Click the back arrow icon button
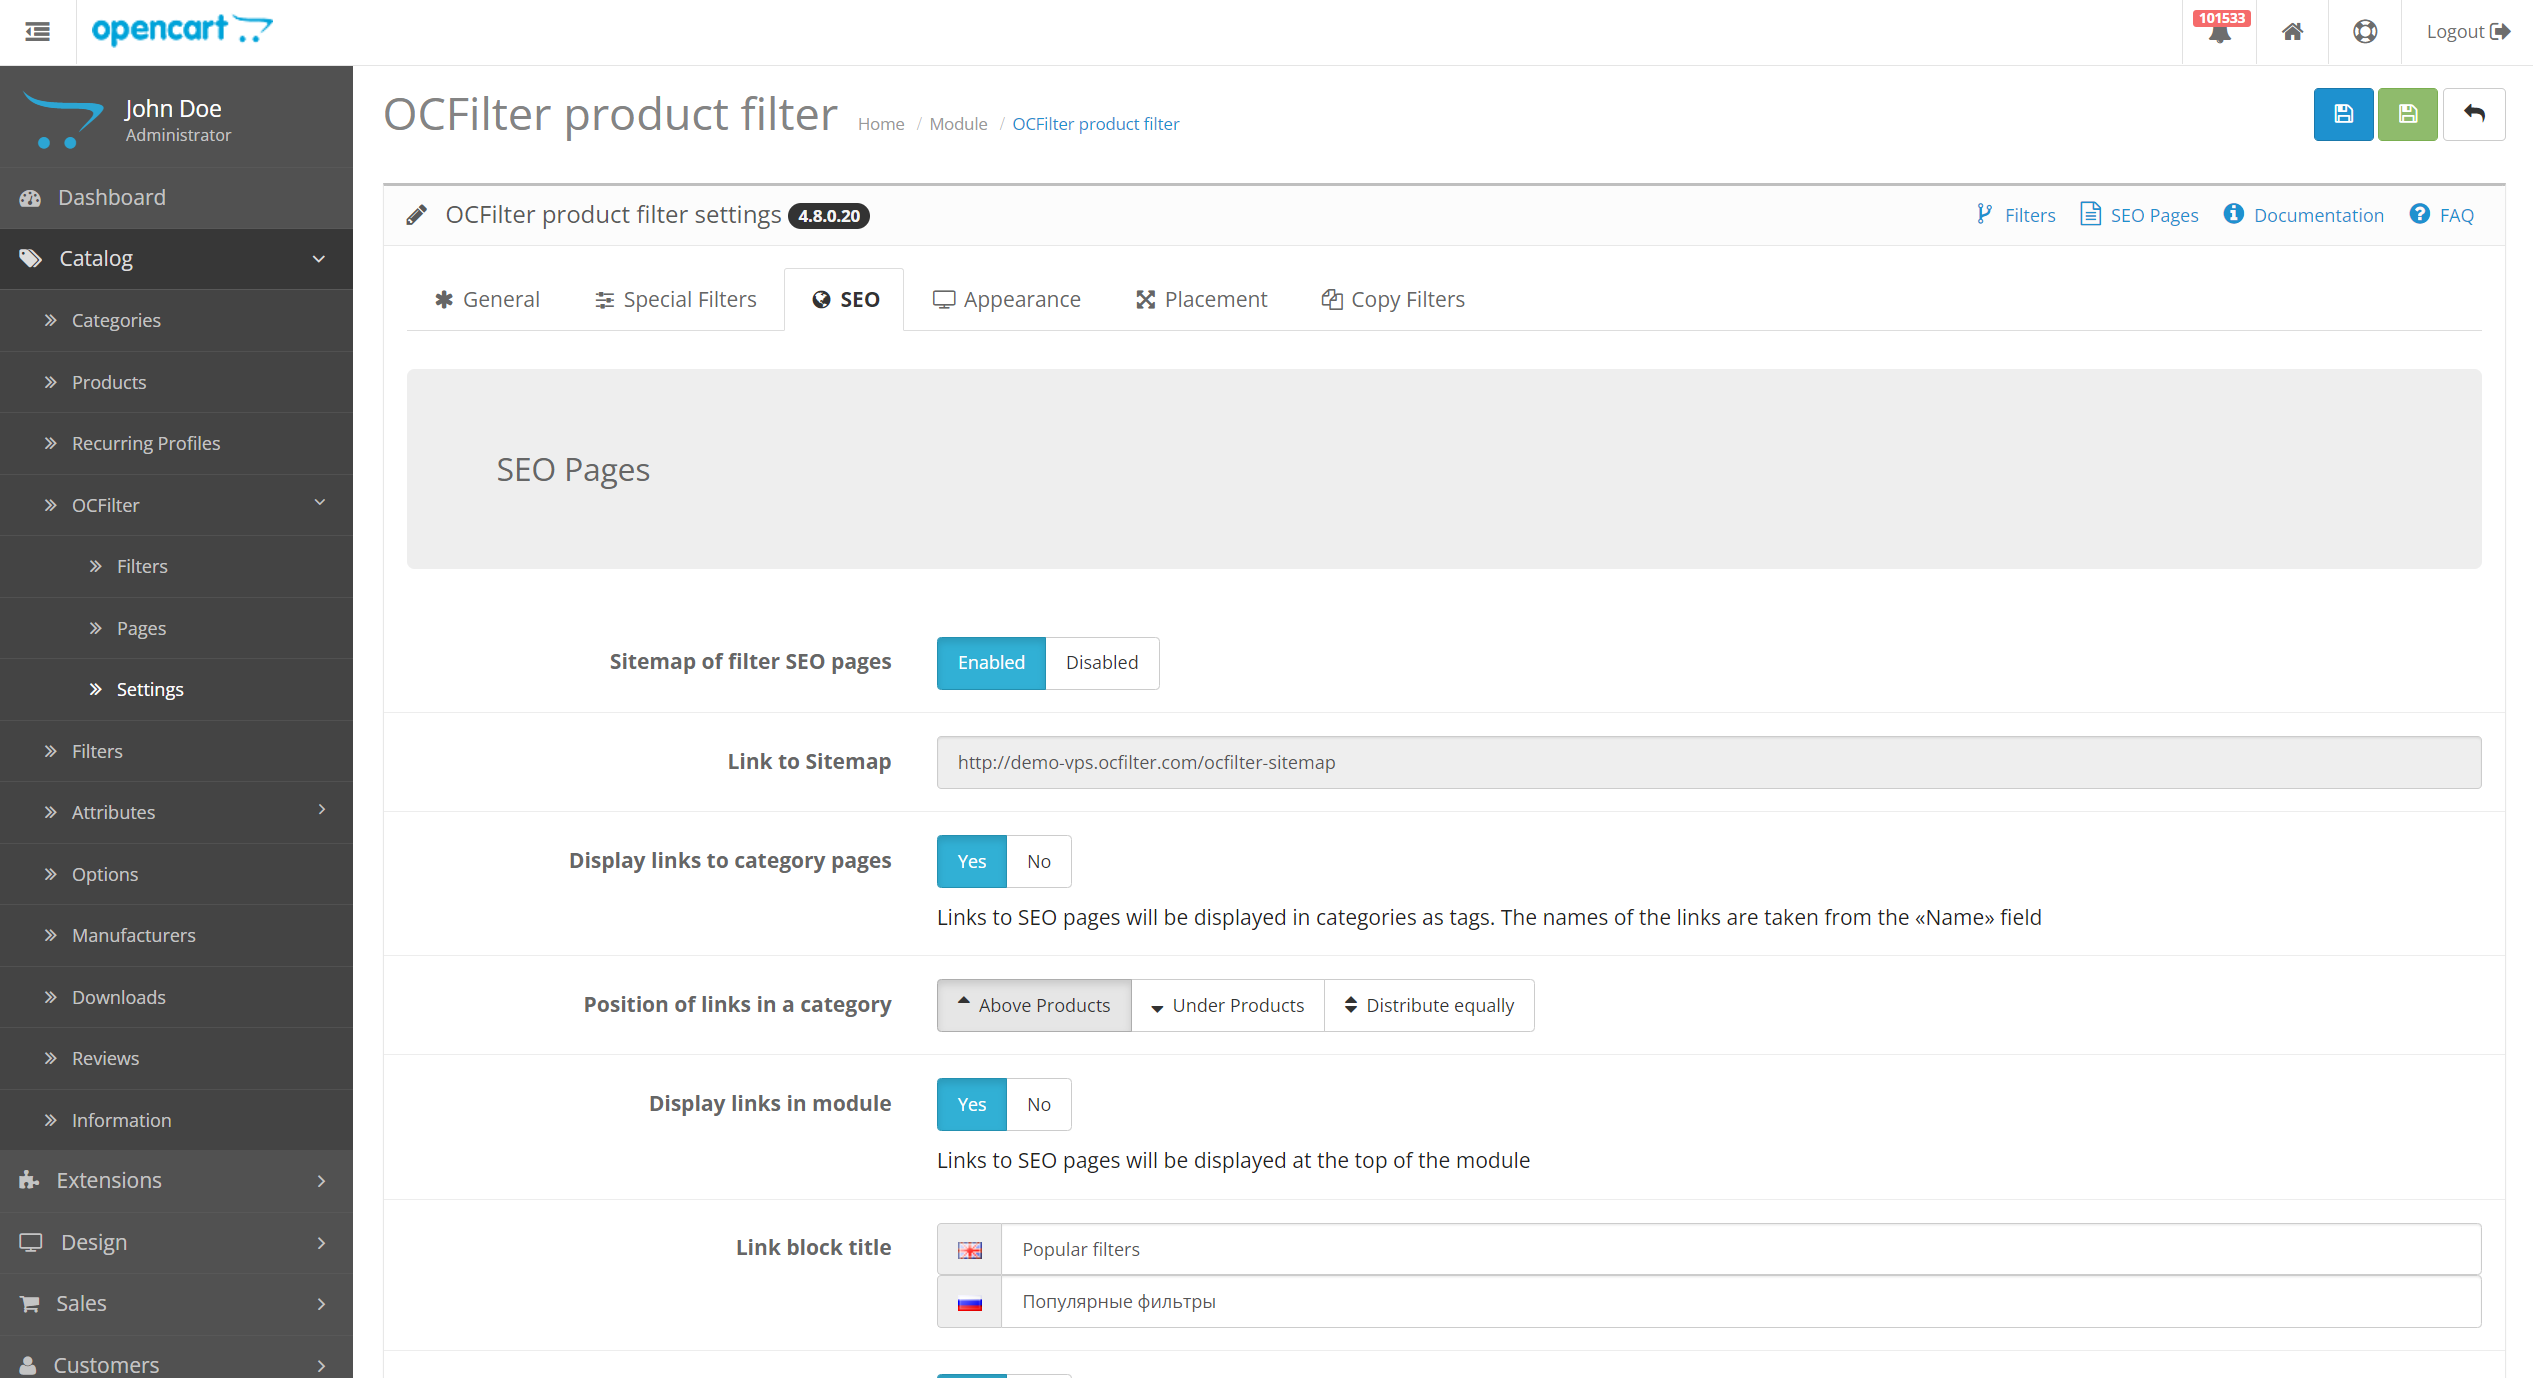The image size is (2533, 1378). coord(2473,114)
